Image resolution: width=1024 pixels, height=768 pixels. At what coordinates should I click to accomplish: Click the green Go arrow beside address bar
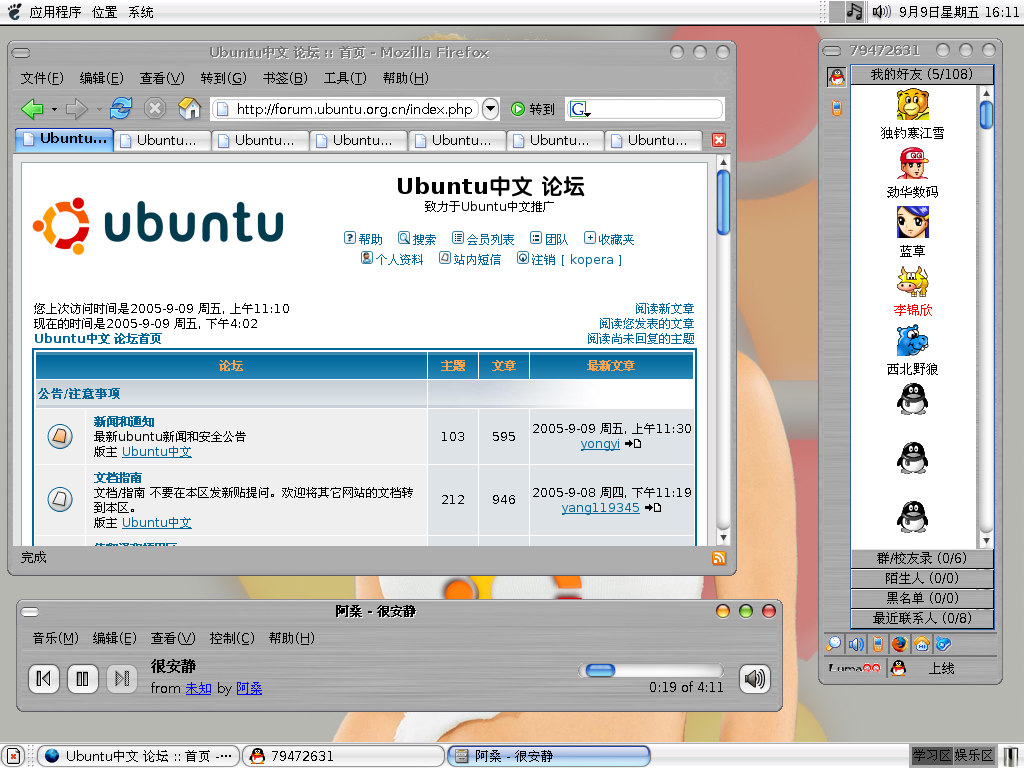pos(518,109)
